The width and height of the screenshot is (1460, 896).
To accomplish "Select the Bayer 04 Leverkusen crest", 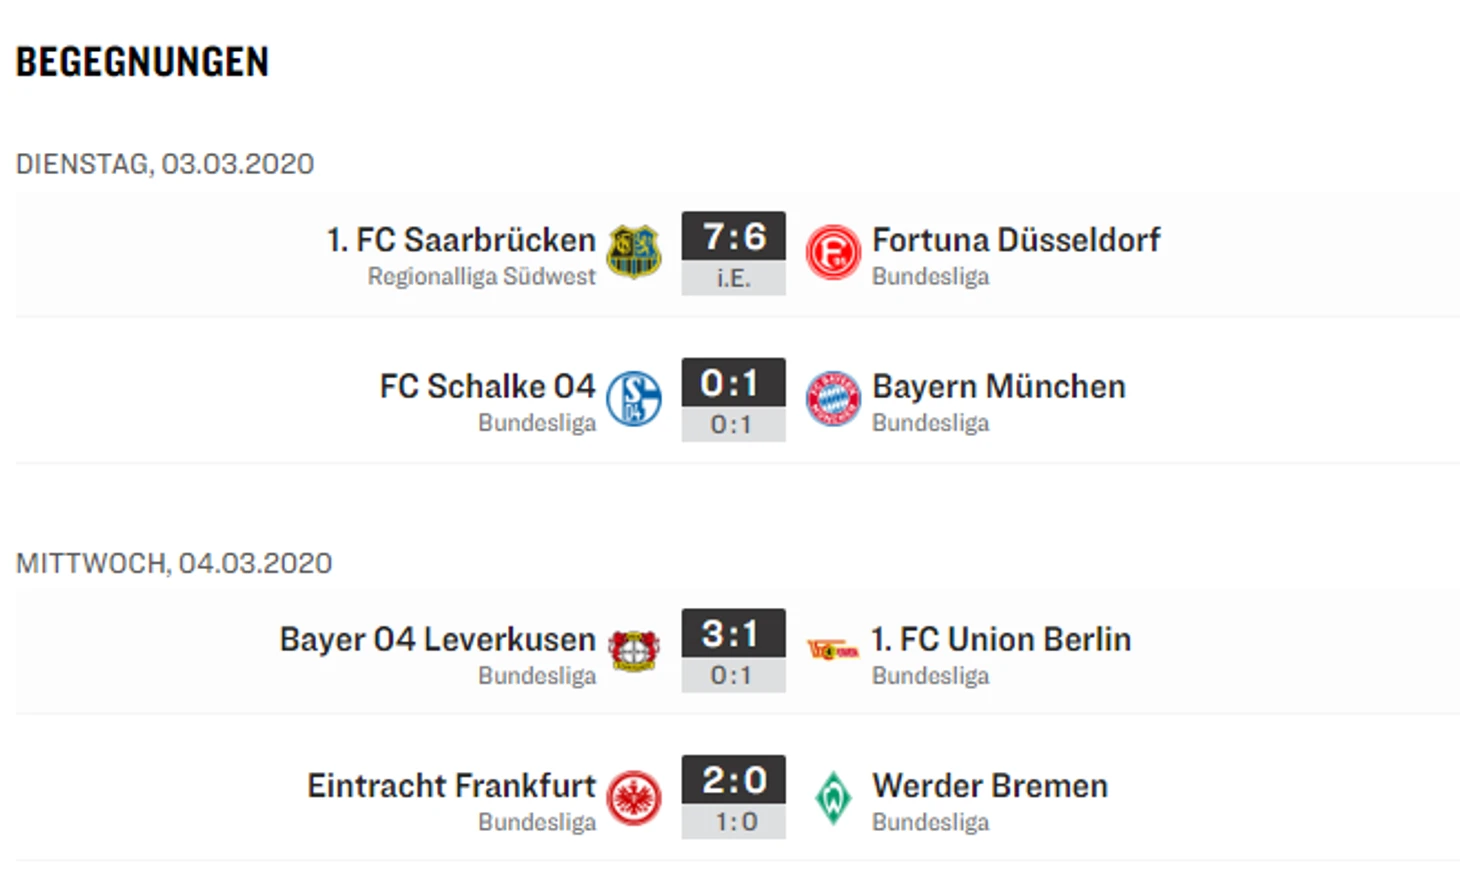I will [x=634, y=651].
